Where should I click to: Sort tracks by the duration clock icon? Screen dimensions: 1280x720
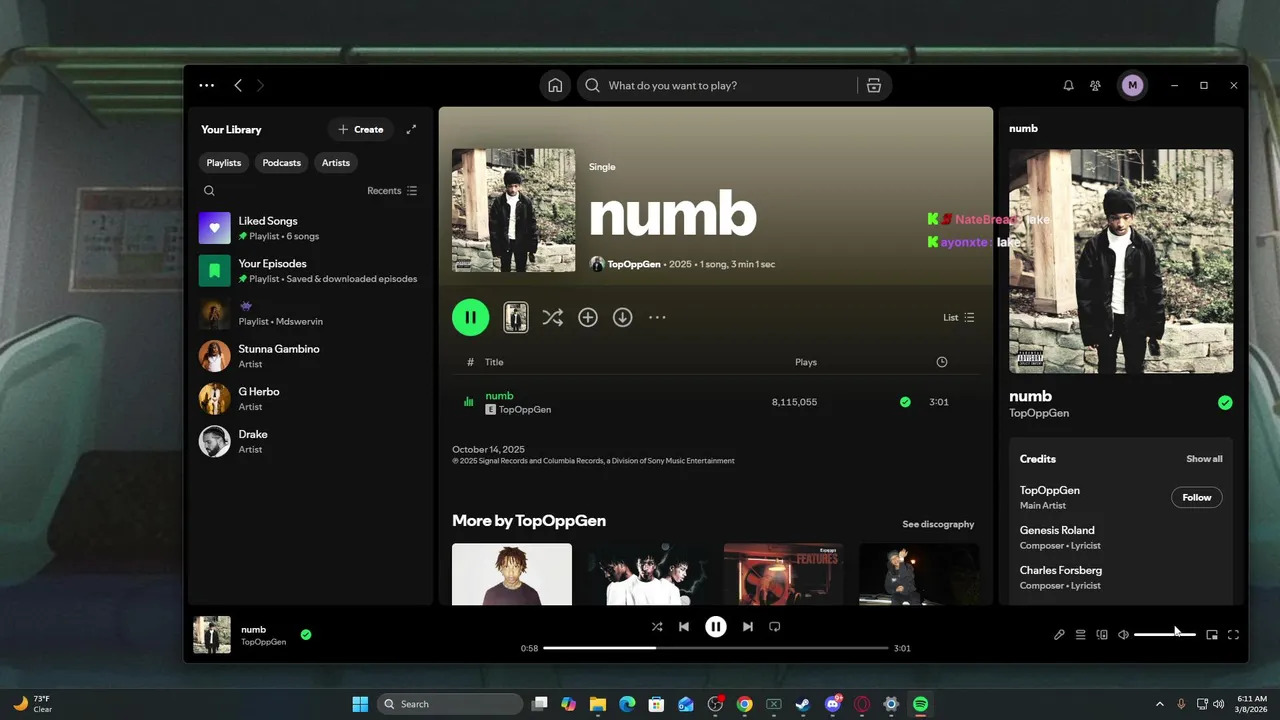[x=941, y=362]
